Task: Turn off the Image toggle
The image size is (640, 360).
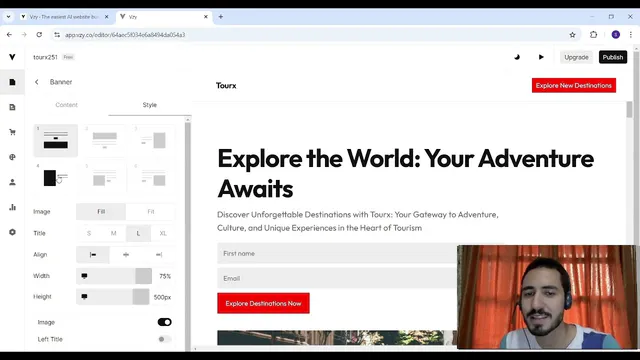Action: click(164, 322)
